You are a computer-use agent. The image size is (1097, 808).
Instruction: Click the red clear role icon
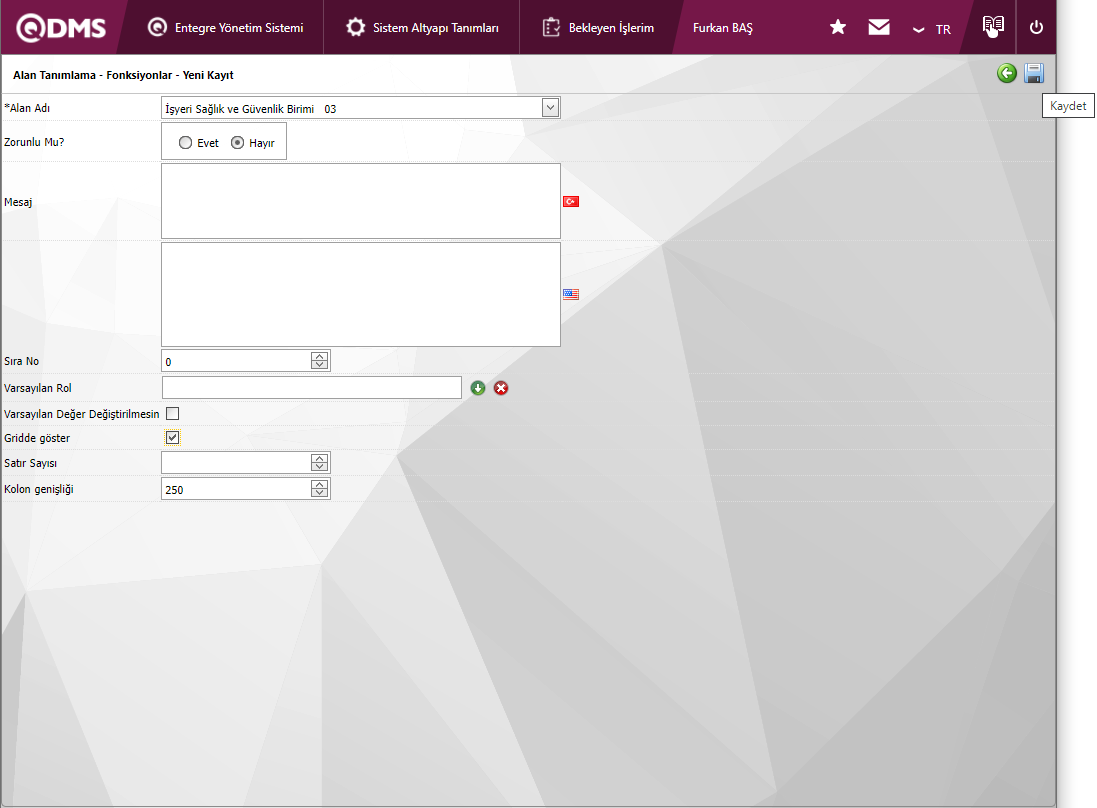pyautogui.click(x=501, y=388)
